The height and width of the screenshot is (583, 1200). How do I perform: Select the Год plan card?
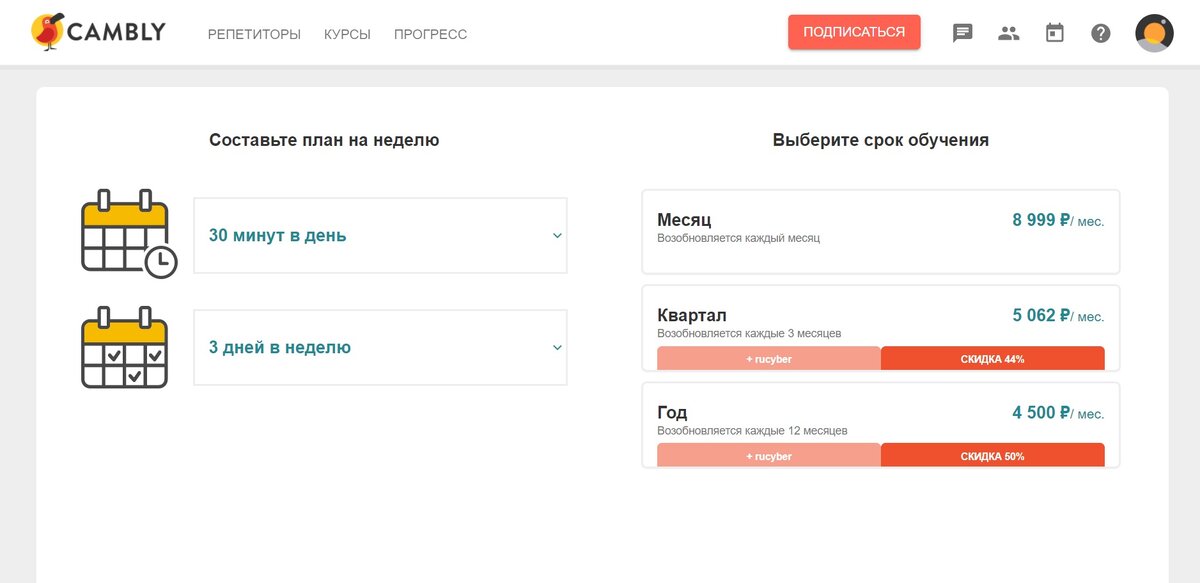tap(881, 425)
